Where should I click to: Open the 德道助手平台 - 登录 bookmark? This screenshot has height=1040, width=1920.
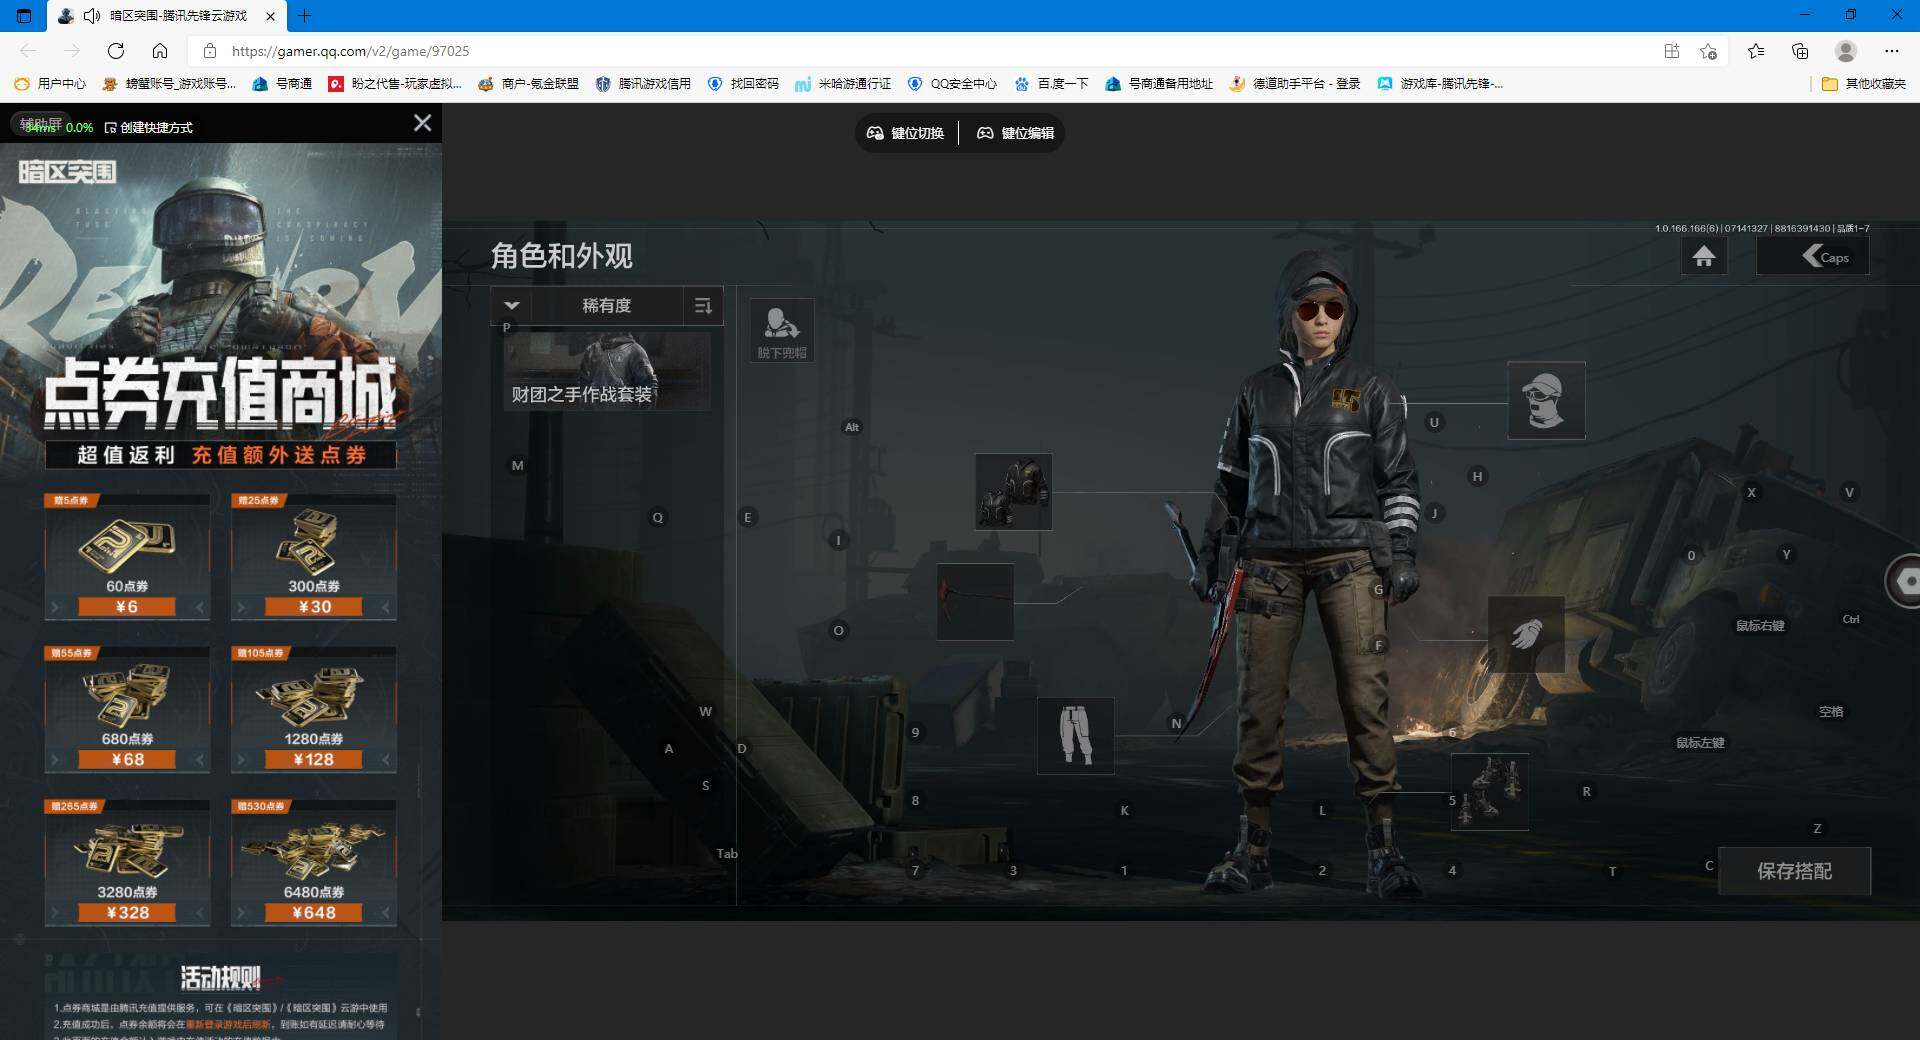1295,84
